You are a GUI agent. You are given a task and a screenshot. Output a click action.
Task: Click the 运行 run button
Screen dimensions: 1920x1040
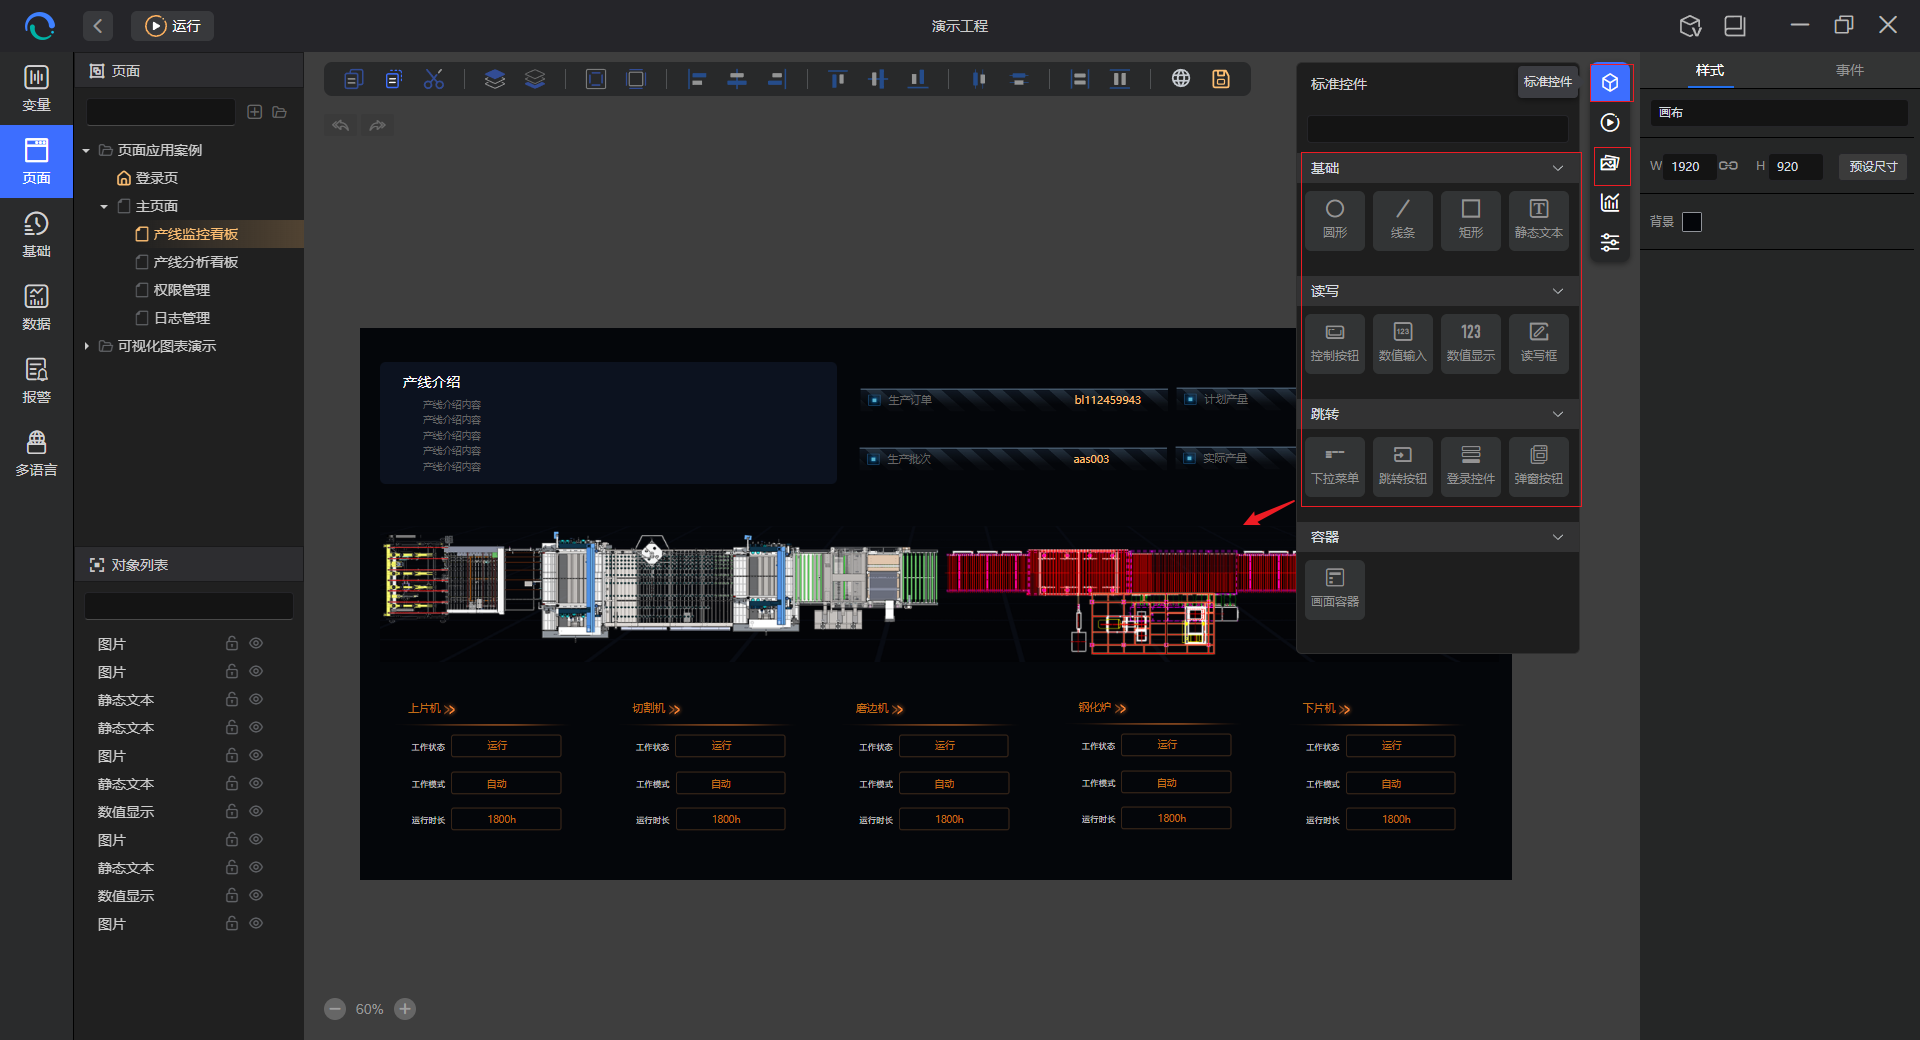173,26
